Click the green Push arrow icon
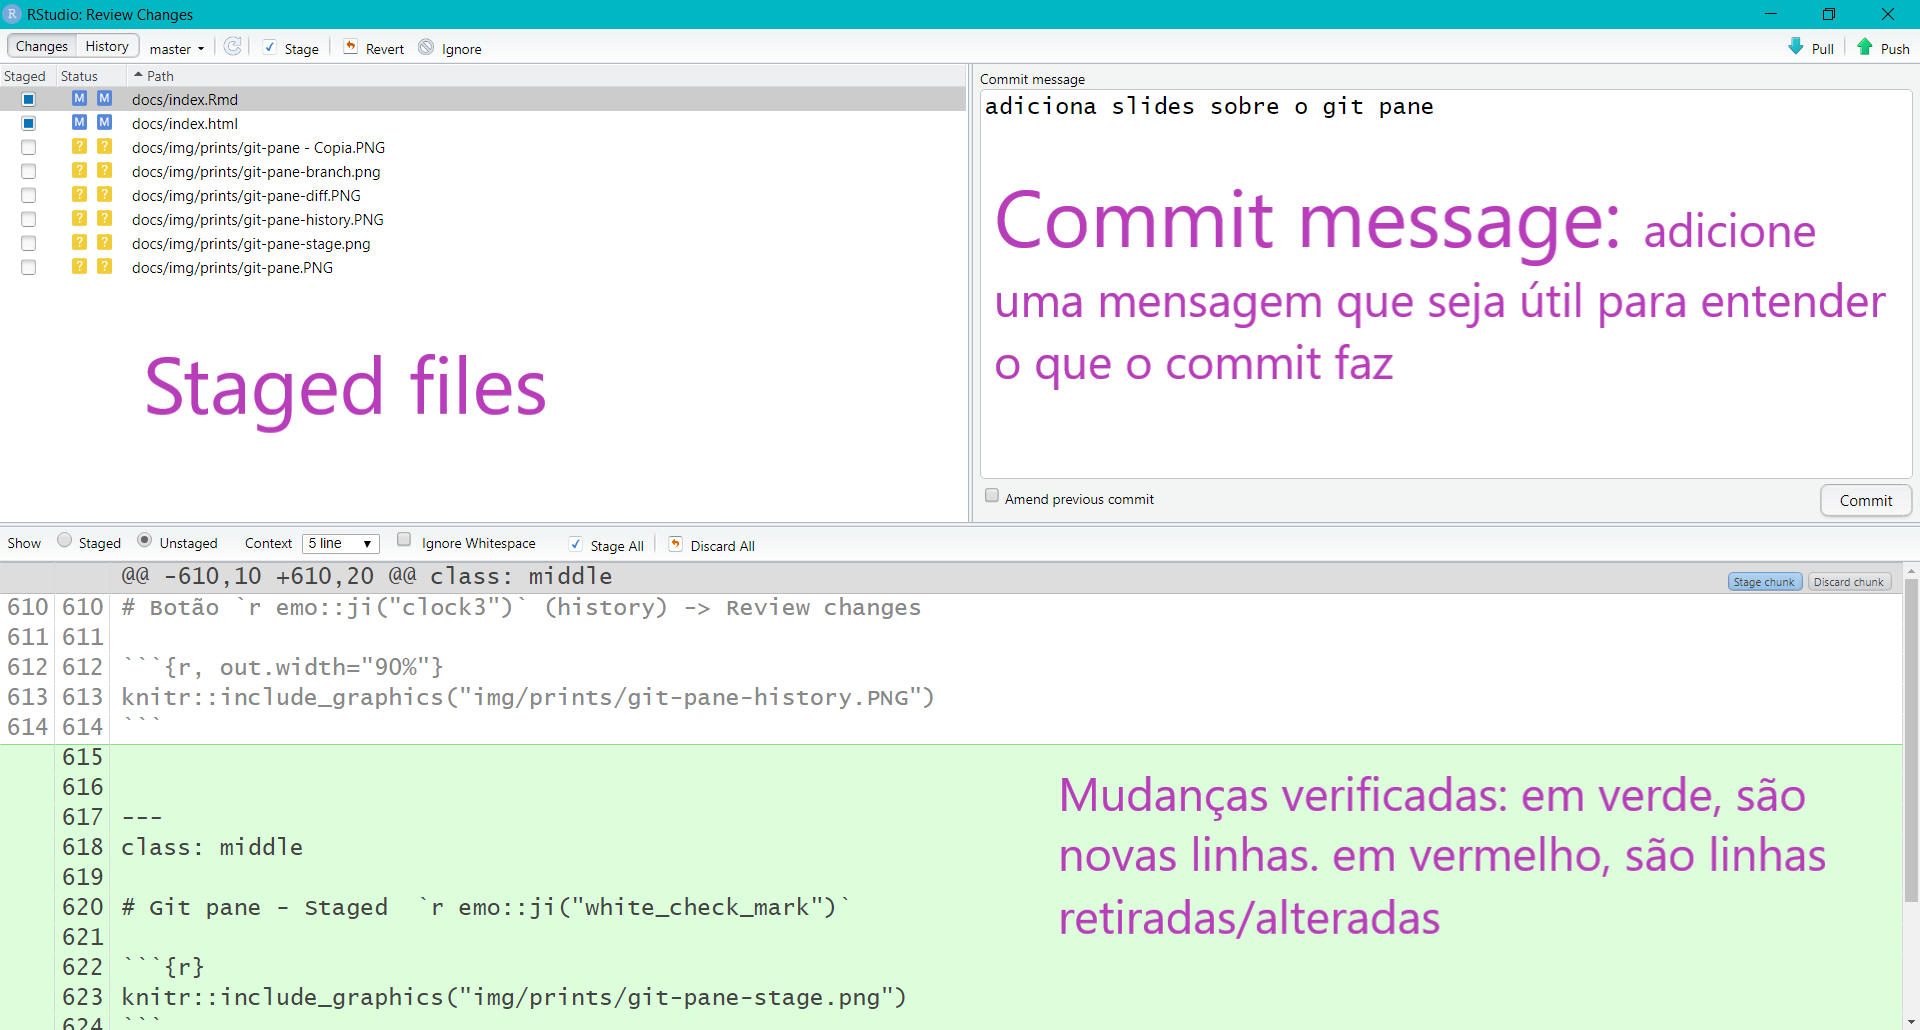 pyautogui.click(x=1865, y=47)
